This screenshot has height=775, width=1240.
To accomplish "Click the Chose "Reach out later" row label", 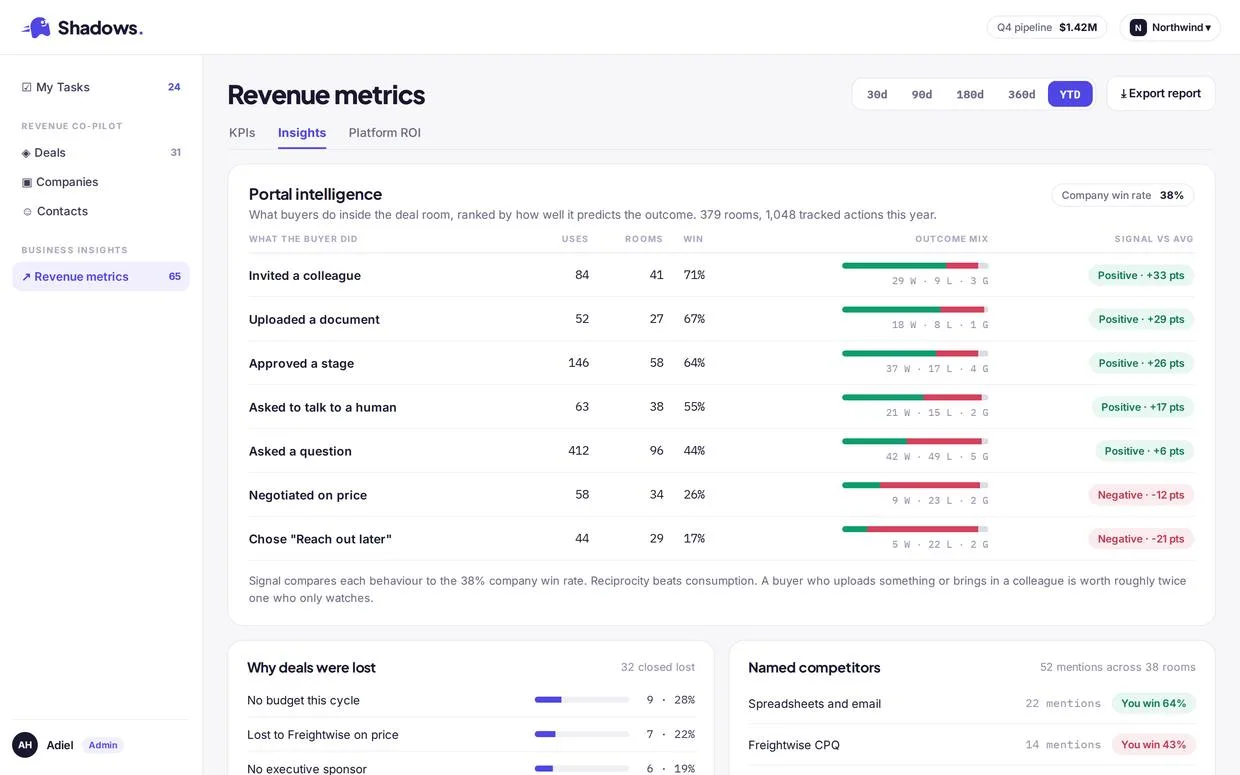I will [x=320, y=539].
